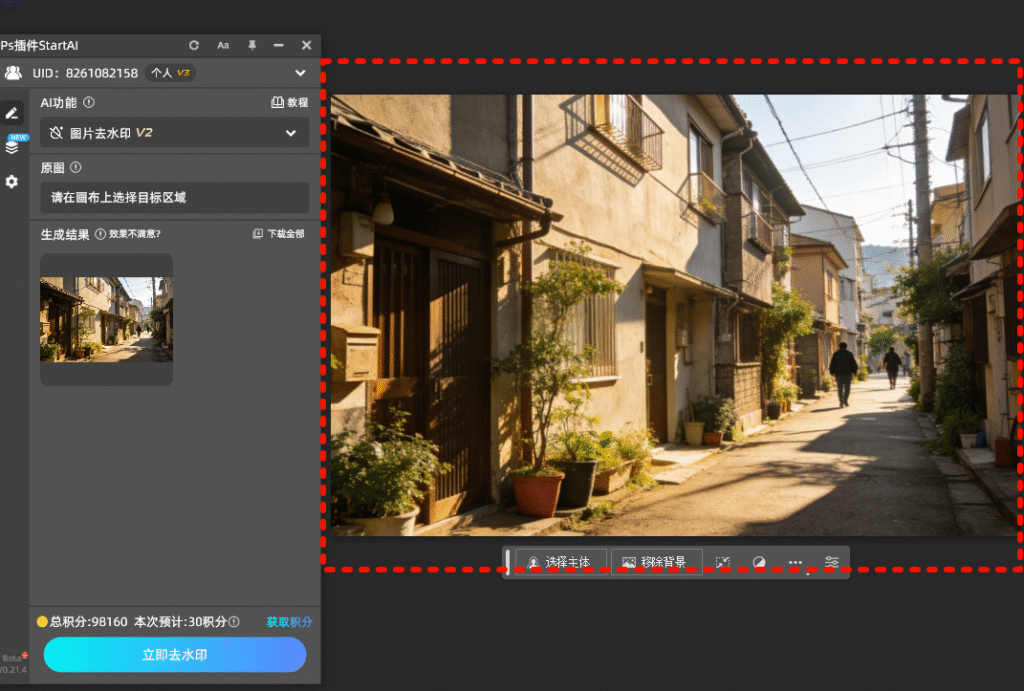Click 下载全部 to download all results

point(279,234)
